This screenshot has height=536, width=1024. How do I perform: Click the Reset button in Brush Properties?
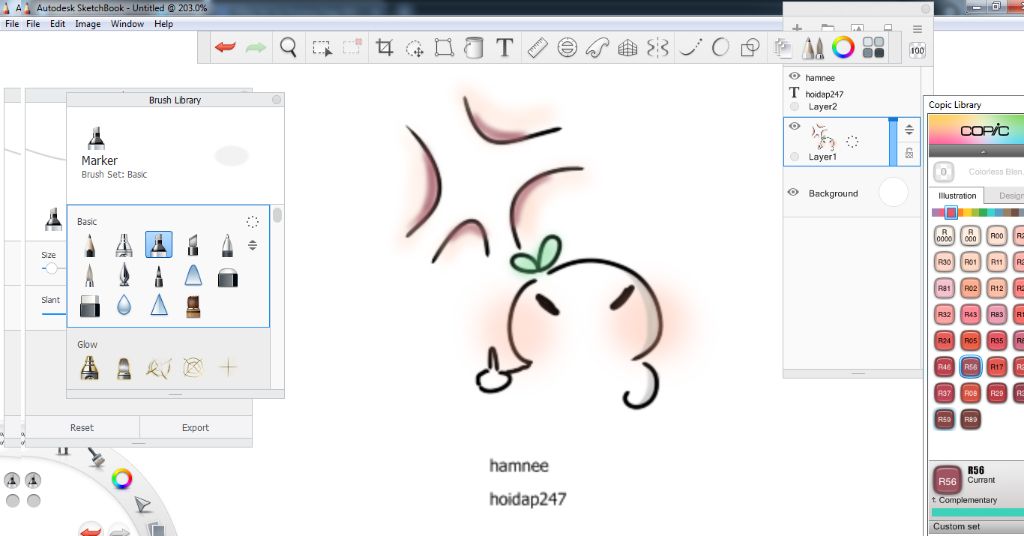[x=82, y=428]
